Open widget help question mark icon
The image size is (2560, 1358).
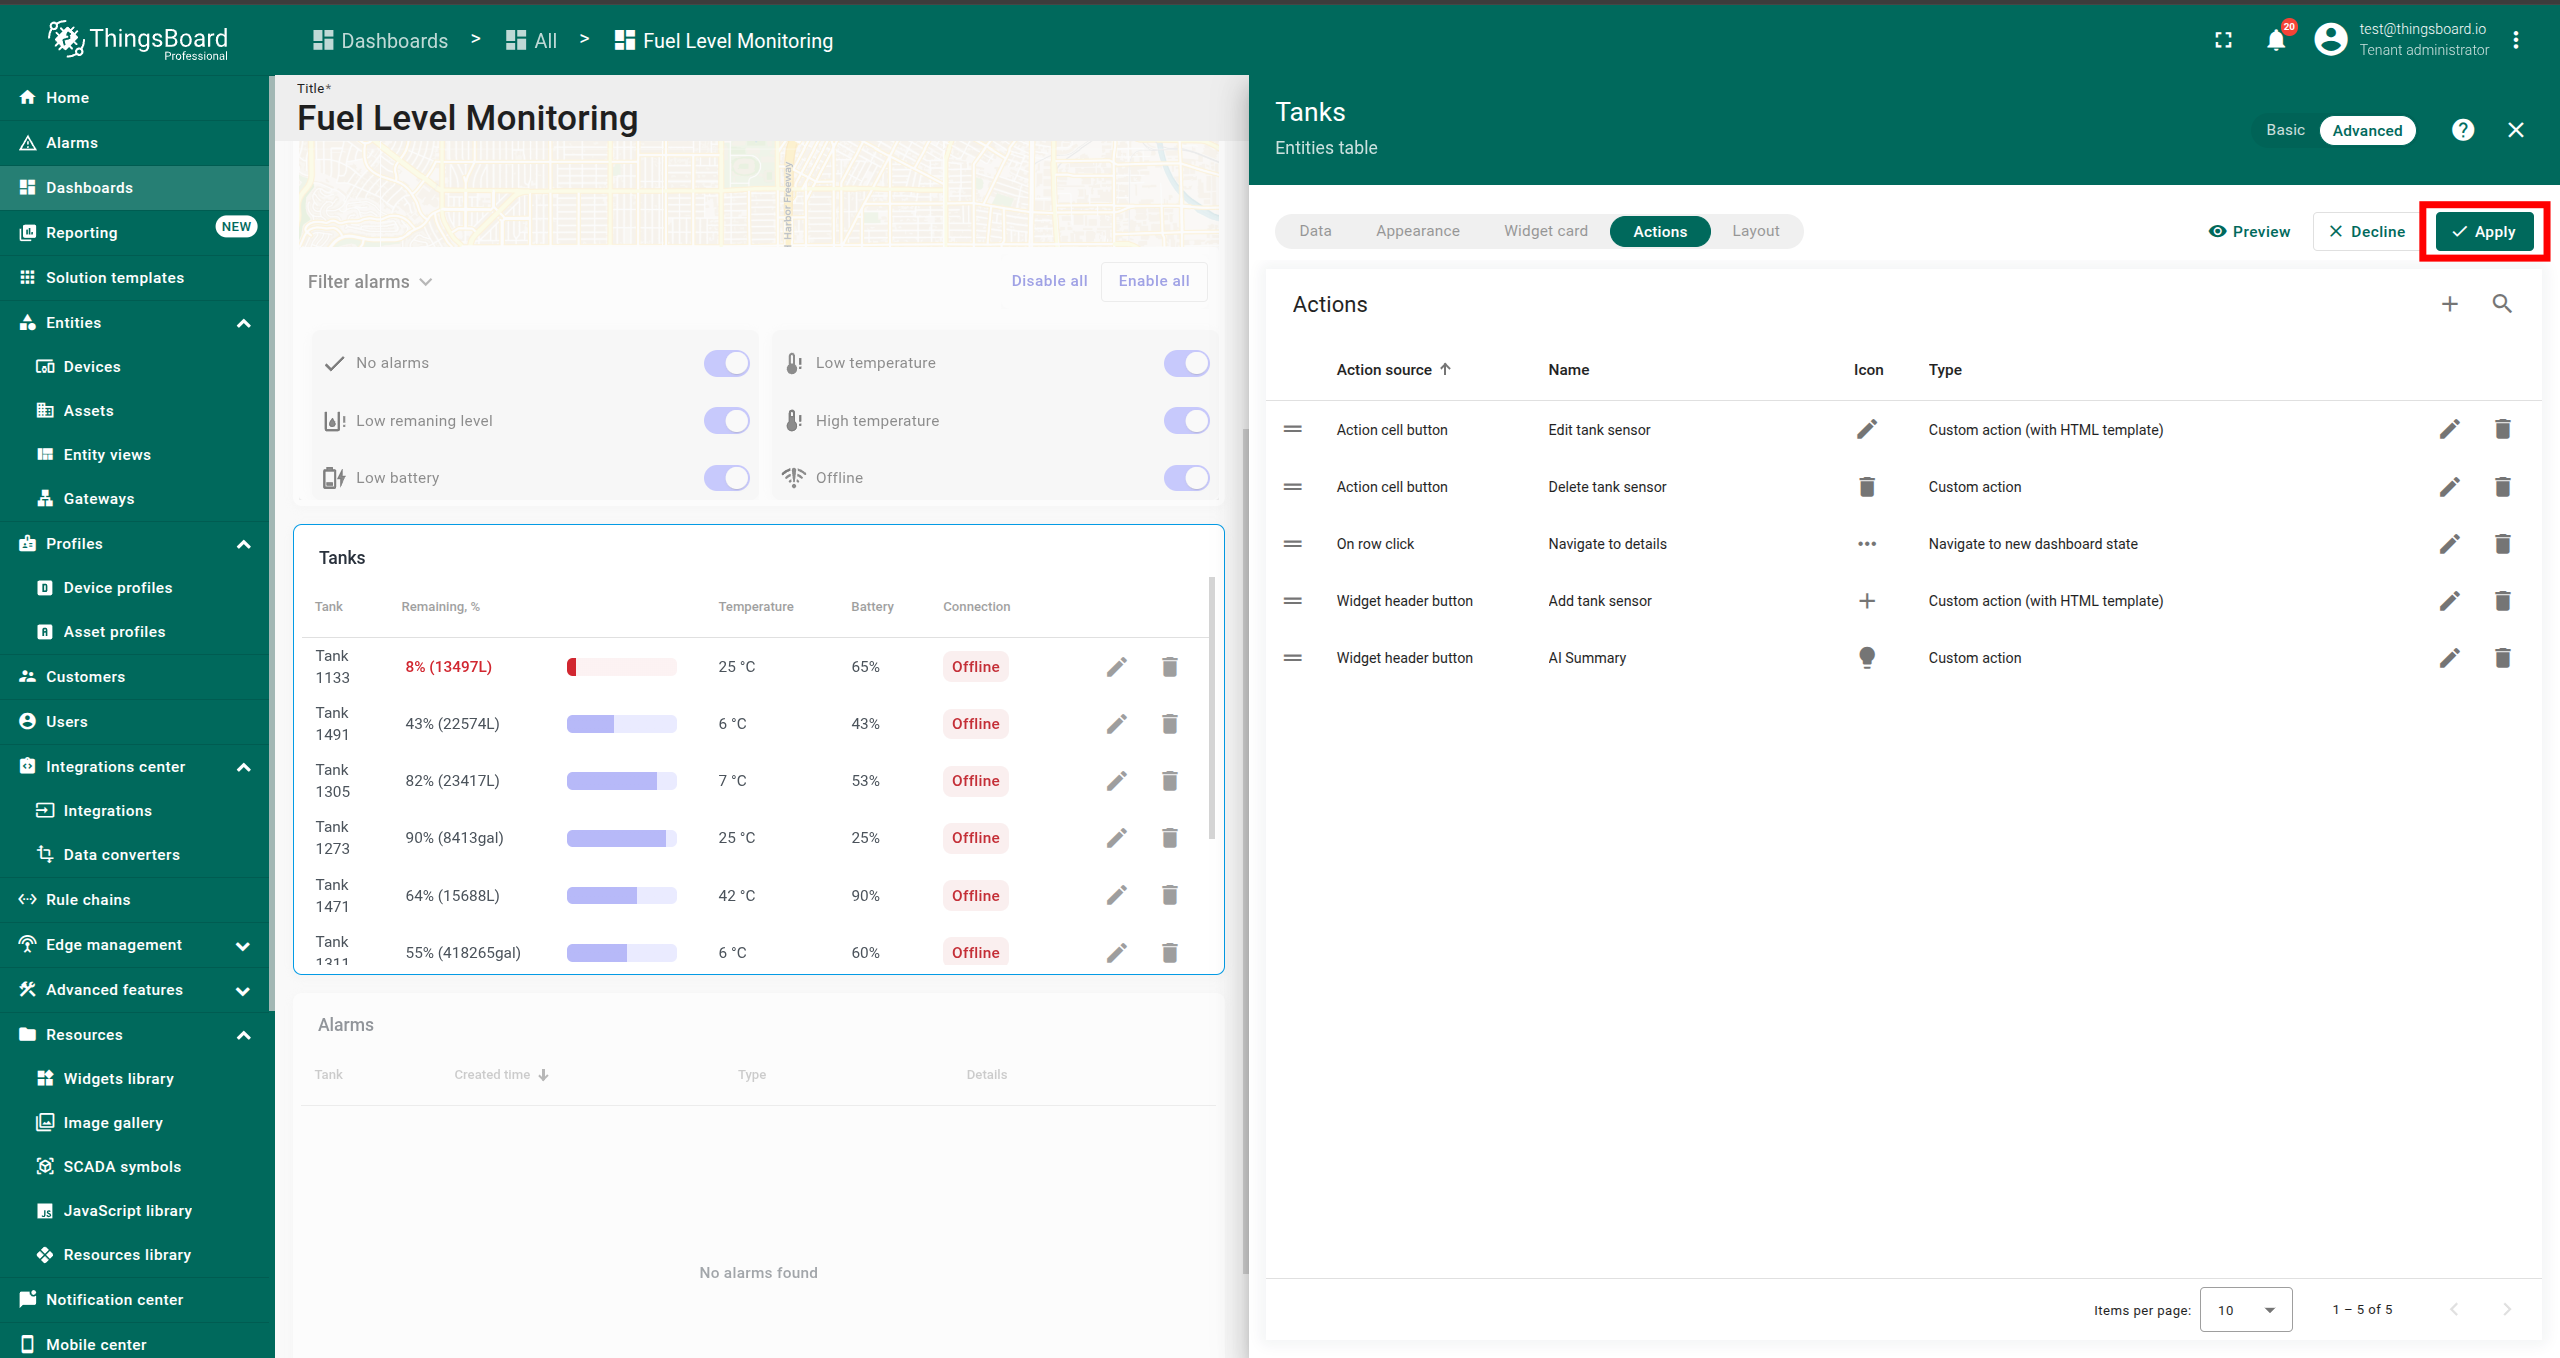(2463, 130)
